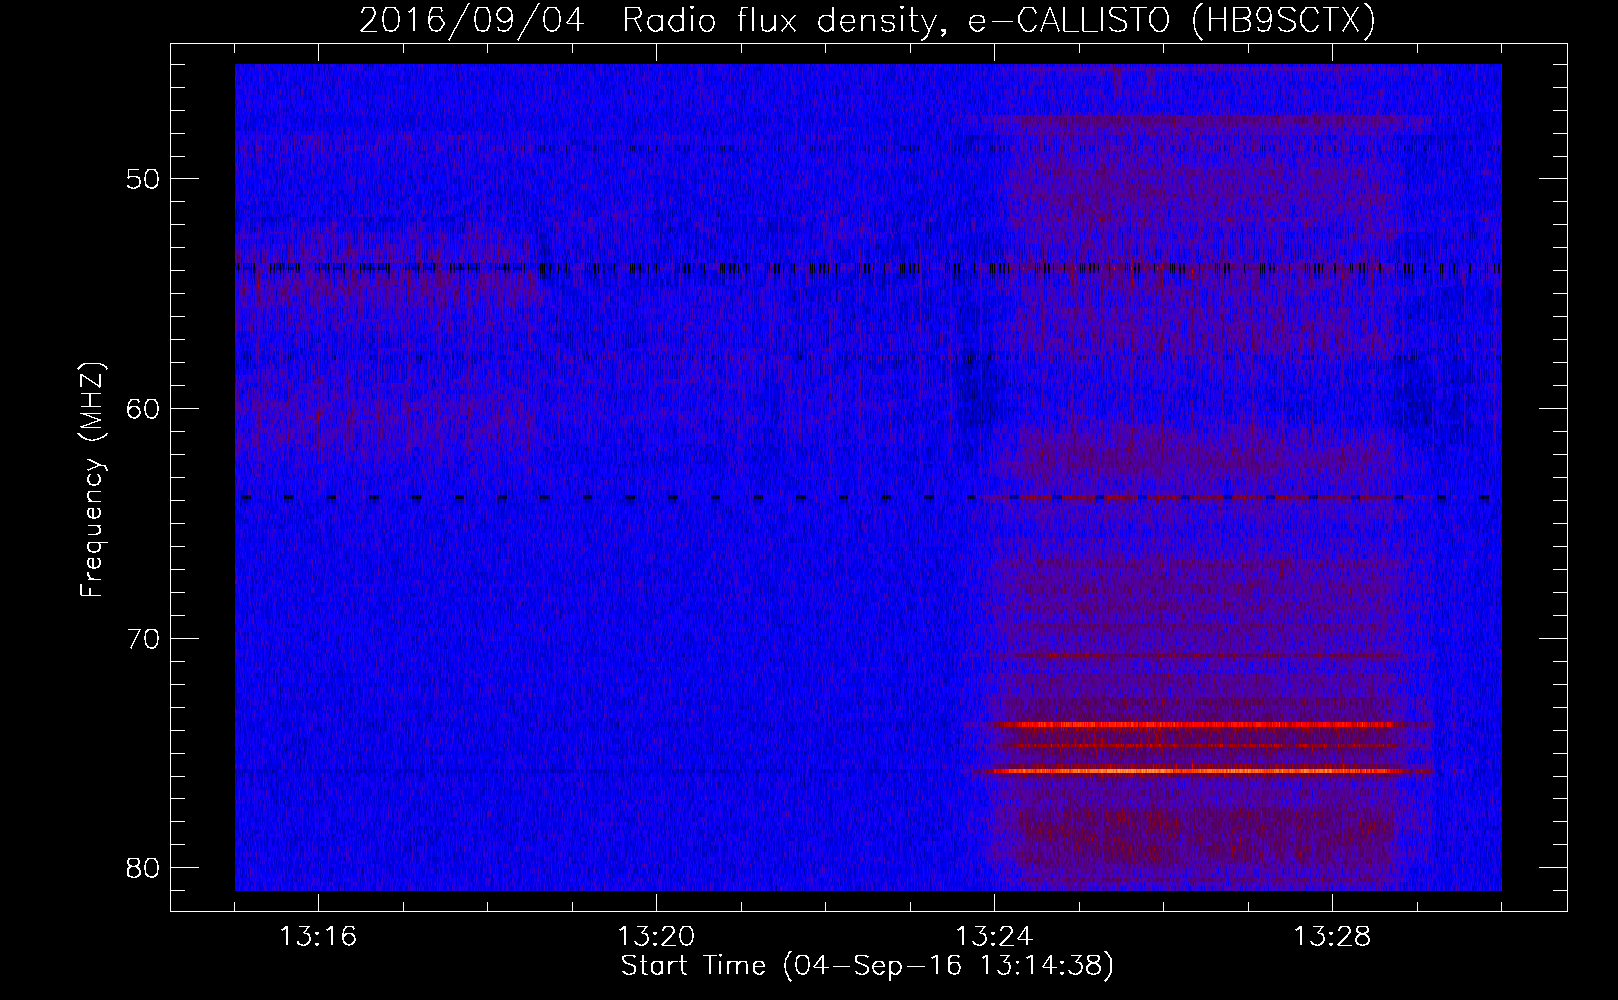This screenshot has width=1618, height=1000.
Task: Click the 'Start Time (04-Sep-16 13:14:38)' label
Action: pos(867,966)
